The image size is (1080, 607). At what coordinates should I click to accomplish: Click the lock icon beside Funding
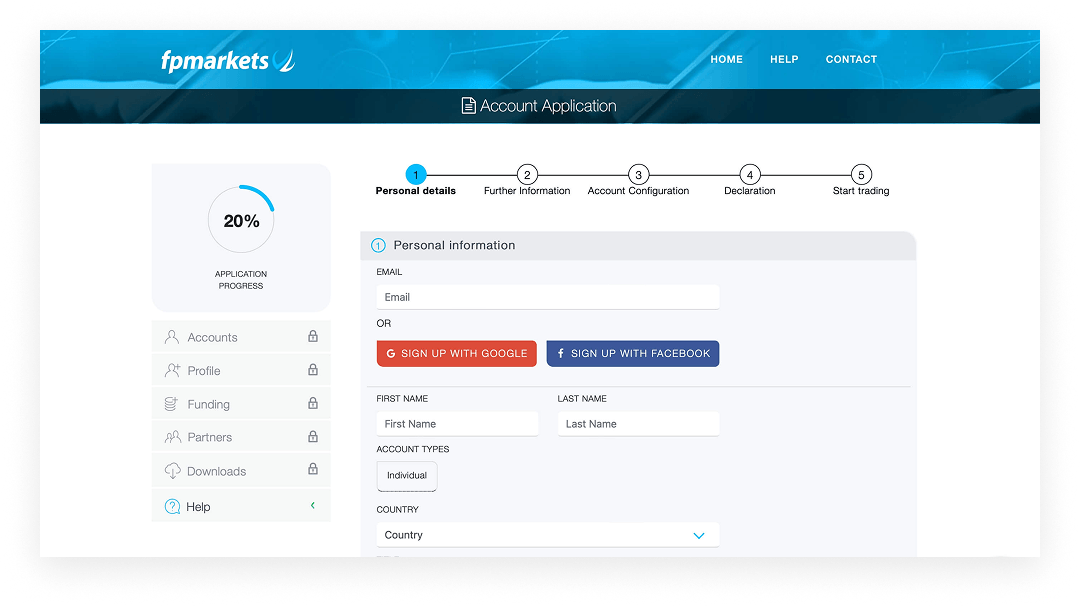tap(313, 404)
